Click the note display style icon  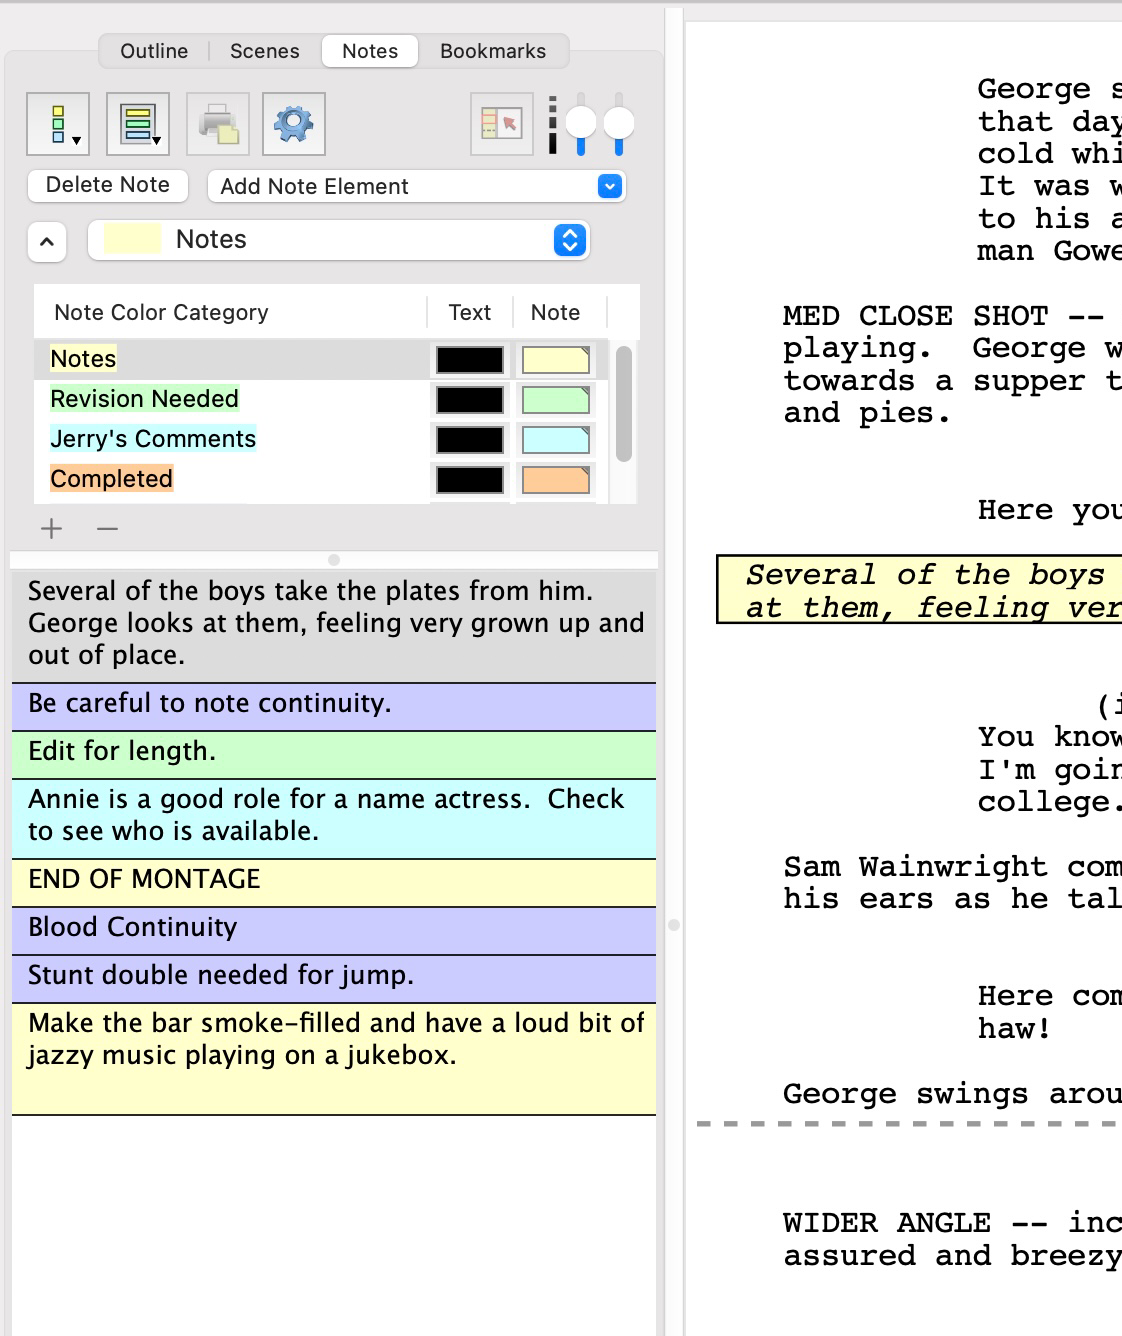(x=137, y=124)
